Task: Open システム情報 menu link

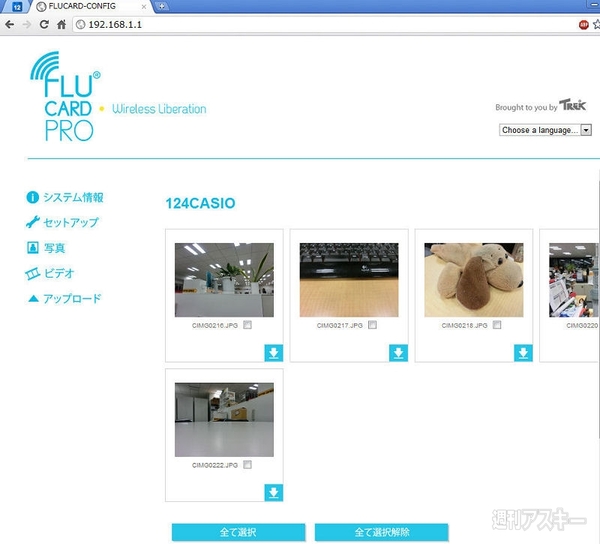Action: [x=73, y=197]
